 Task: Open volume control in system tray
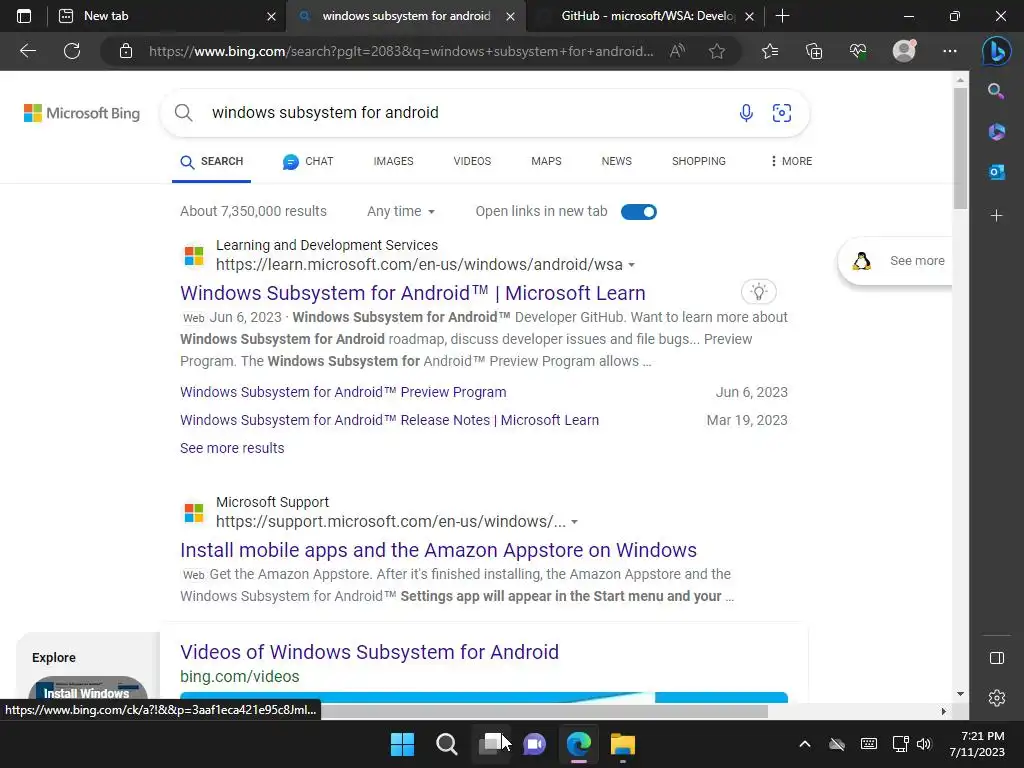tap(923, 744)
